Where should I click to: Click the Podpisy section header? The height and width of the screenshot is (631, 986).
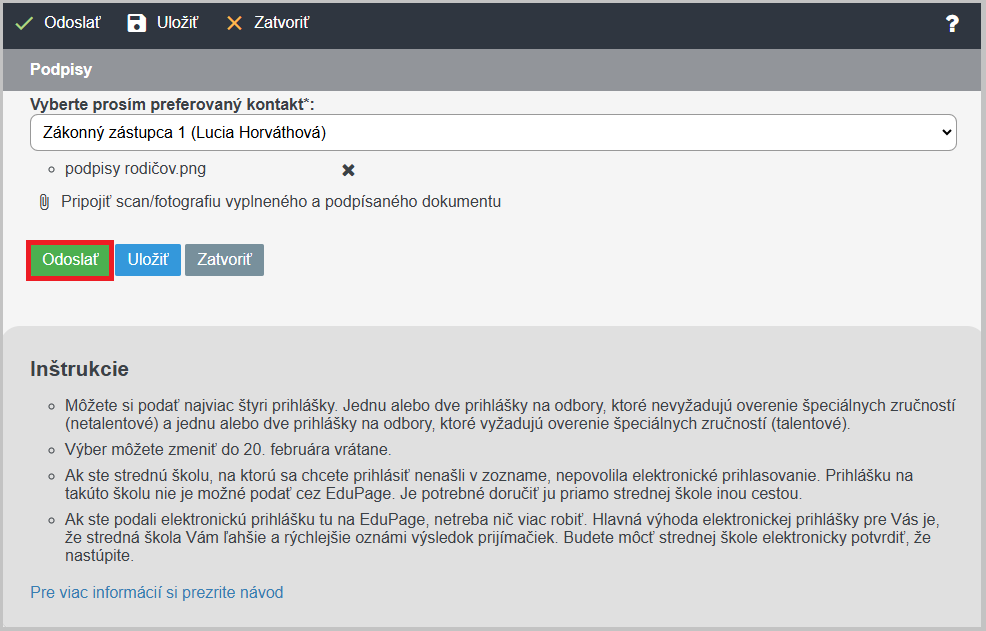tap(61, 69)
